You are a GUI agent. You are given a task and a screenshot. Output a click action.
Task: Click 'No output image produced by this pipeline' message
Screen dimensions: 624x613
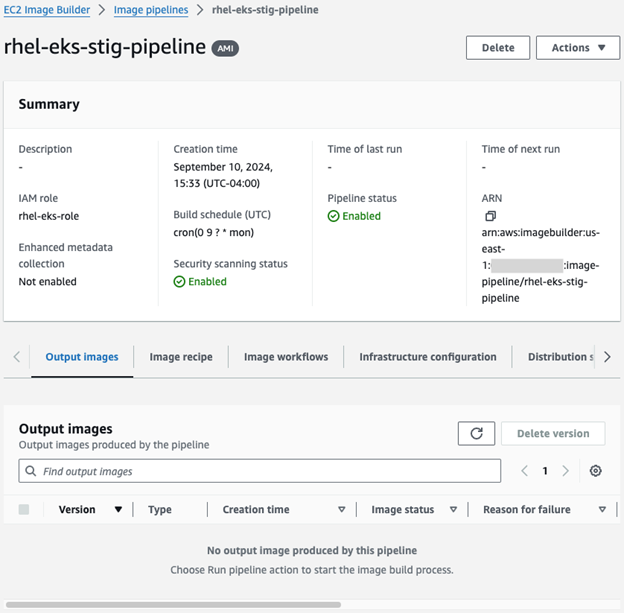tap(312, 550)
